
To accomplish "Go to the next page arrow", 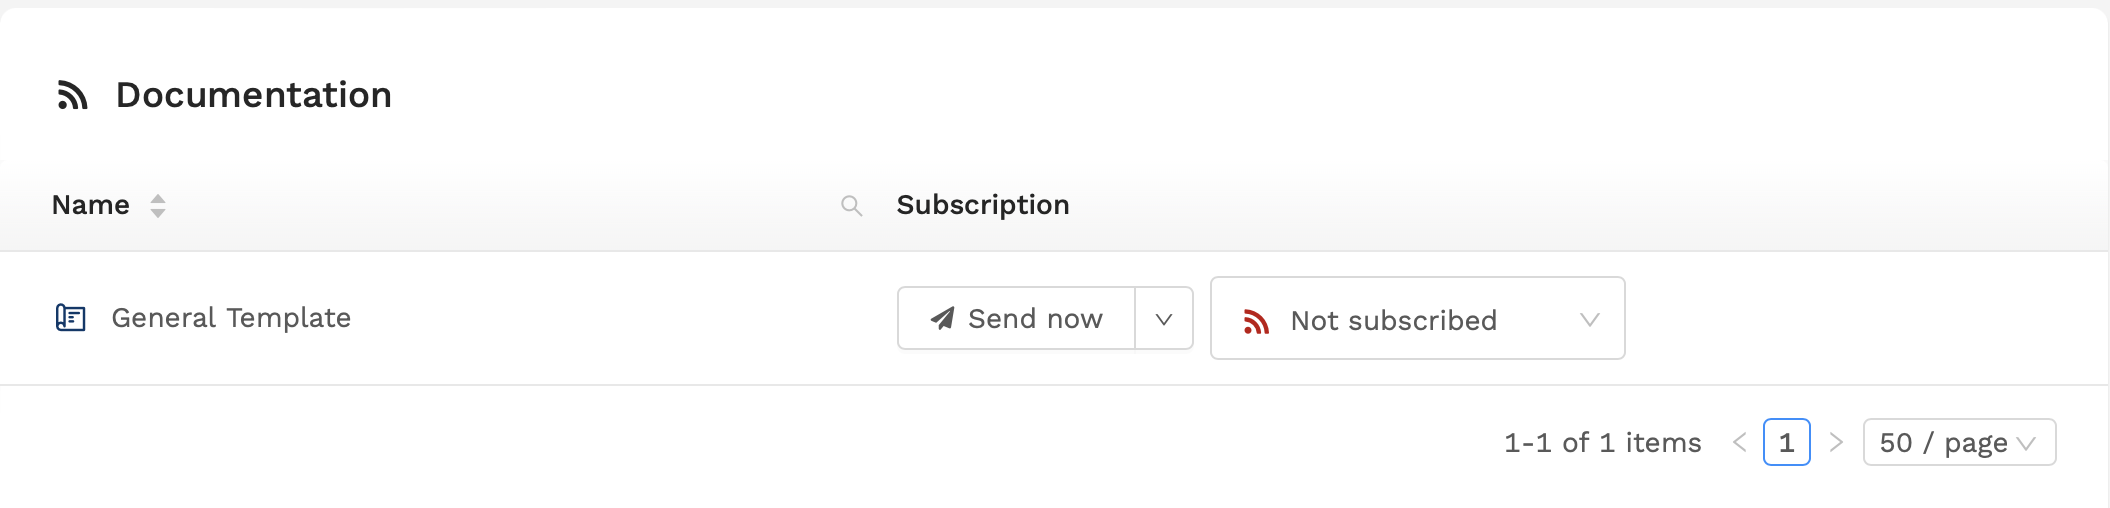I will (1836, 442).
